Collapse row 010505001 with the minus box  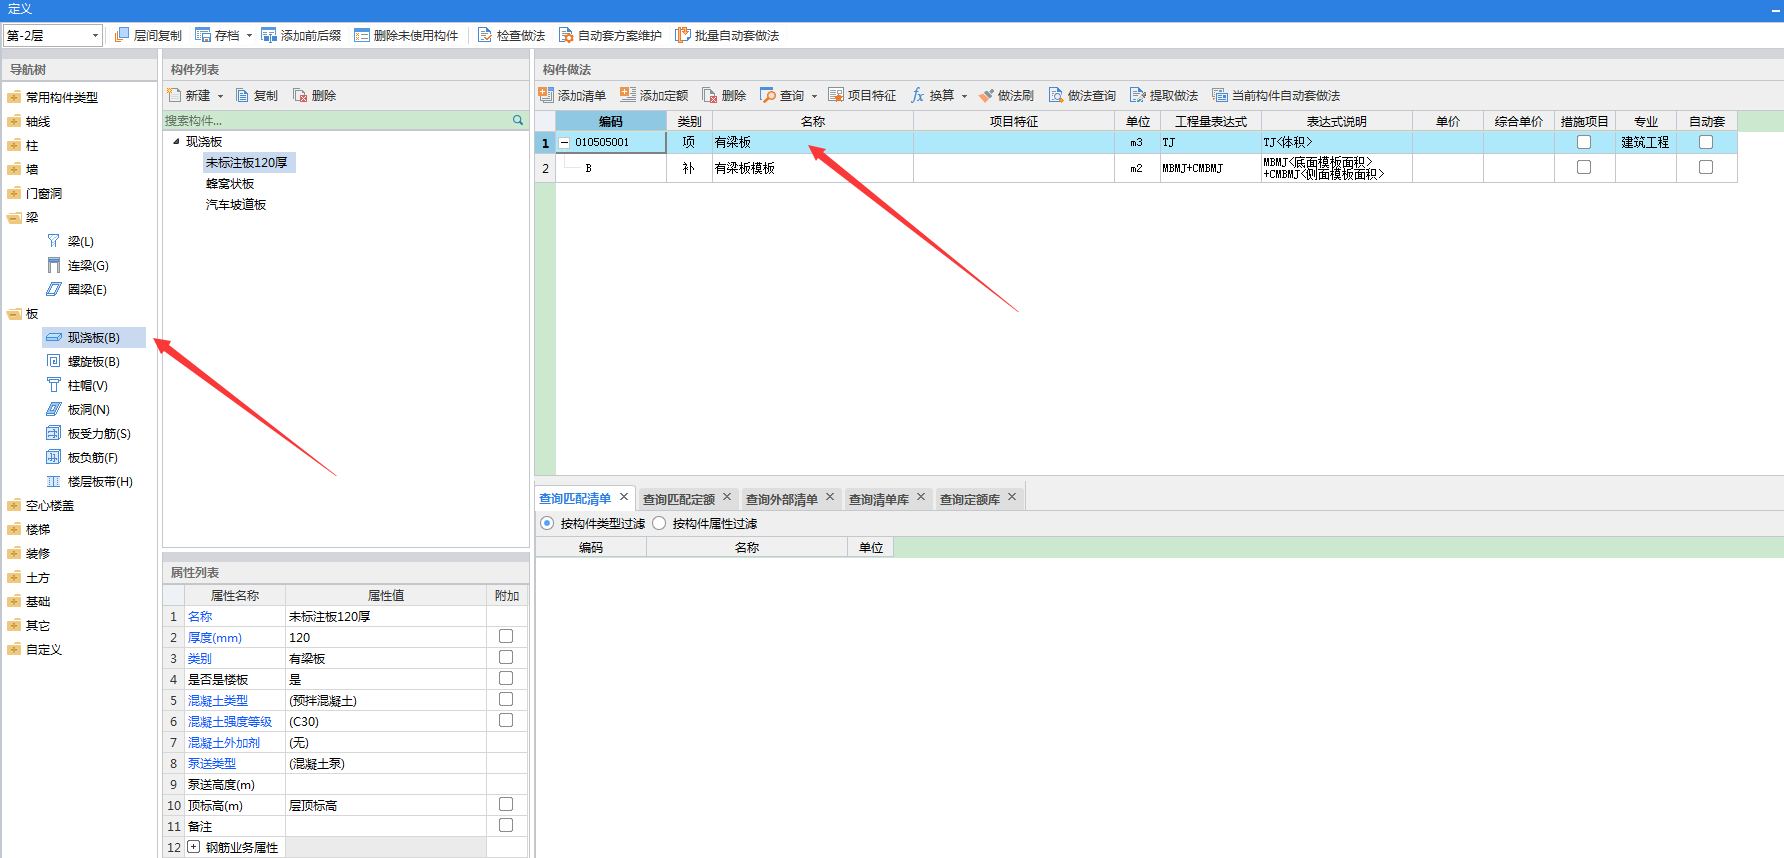[564, 142]
